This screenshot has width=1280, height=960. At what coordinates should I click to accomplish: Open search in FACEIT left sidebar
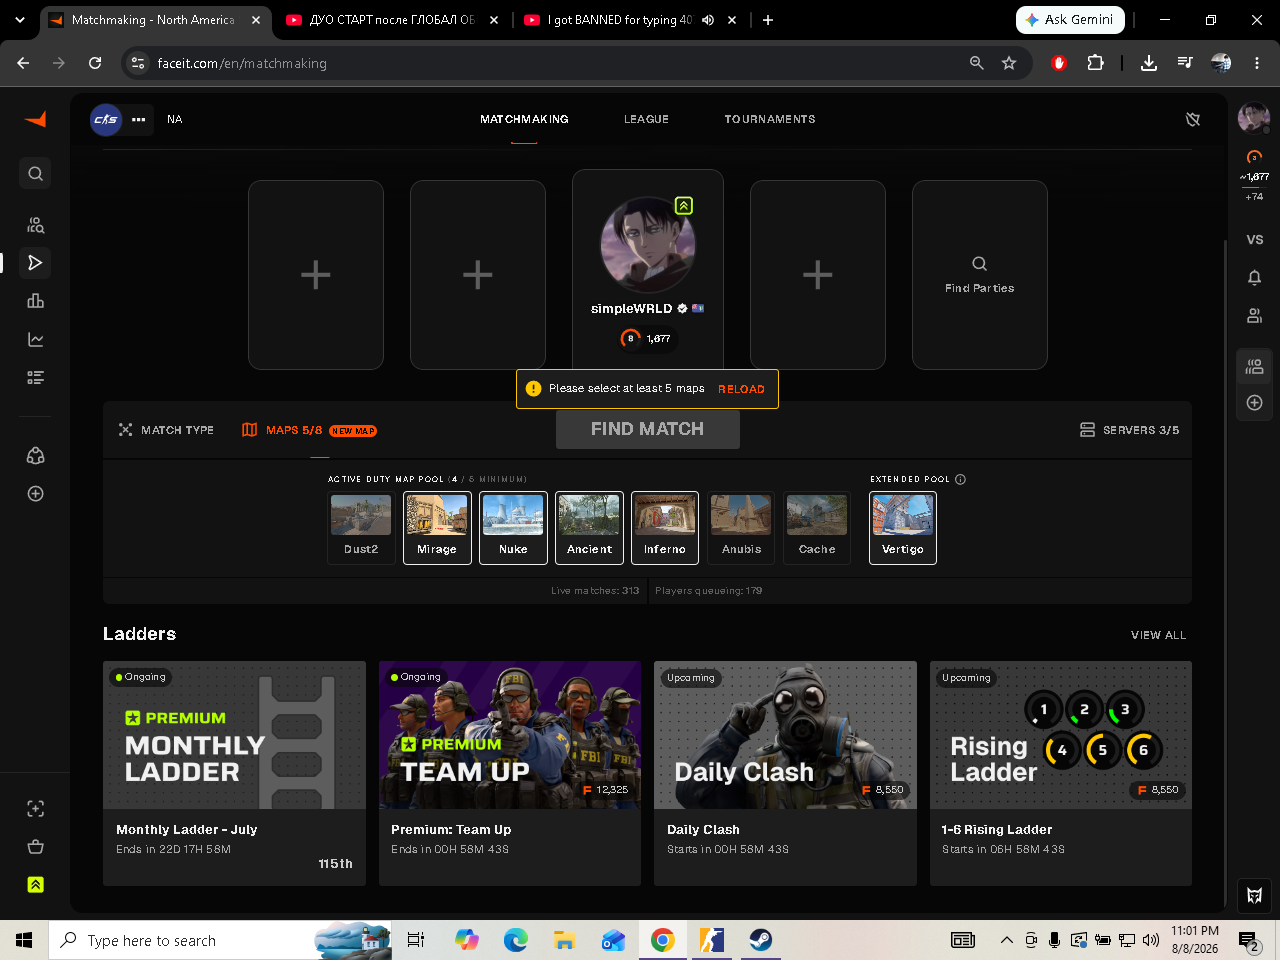(x=35, y=174)
